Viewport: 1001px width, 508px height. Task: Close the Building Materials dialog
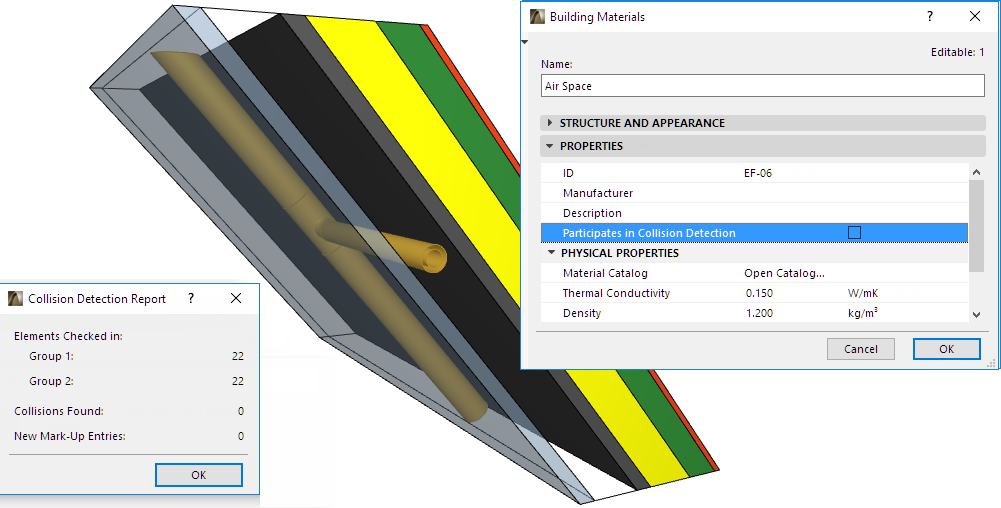[975, 17]
